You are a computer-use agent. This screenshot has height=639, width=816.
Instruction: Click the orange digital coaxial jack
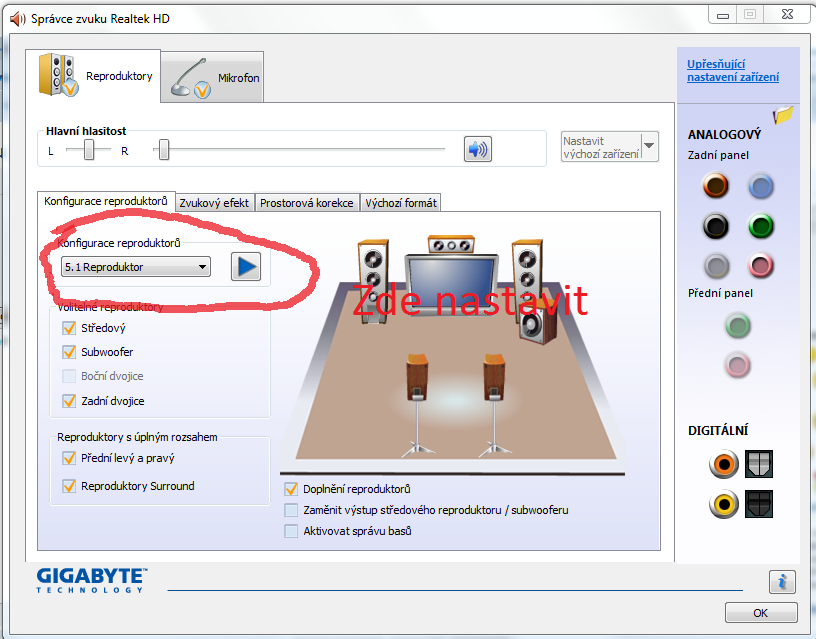724,464
